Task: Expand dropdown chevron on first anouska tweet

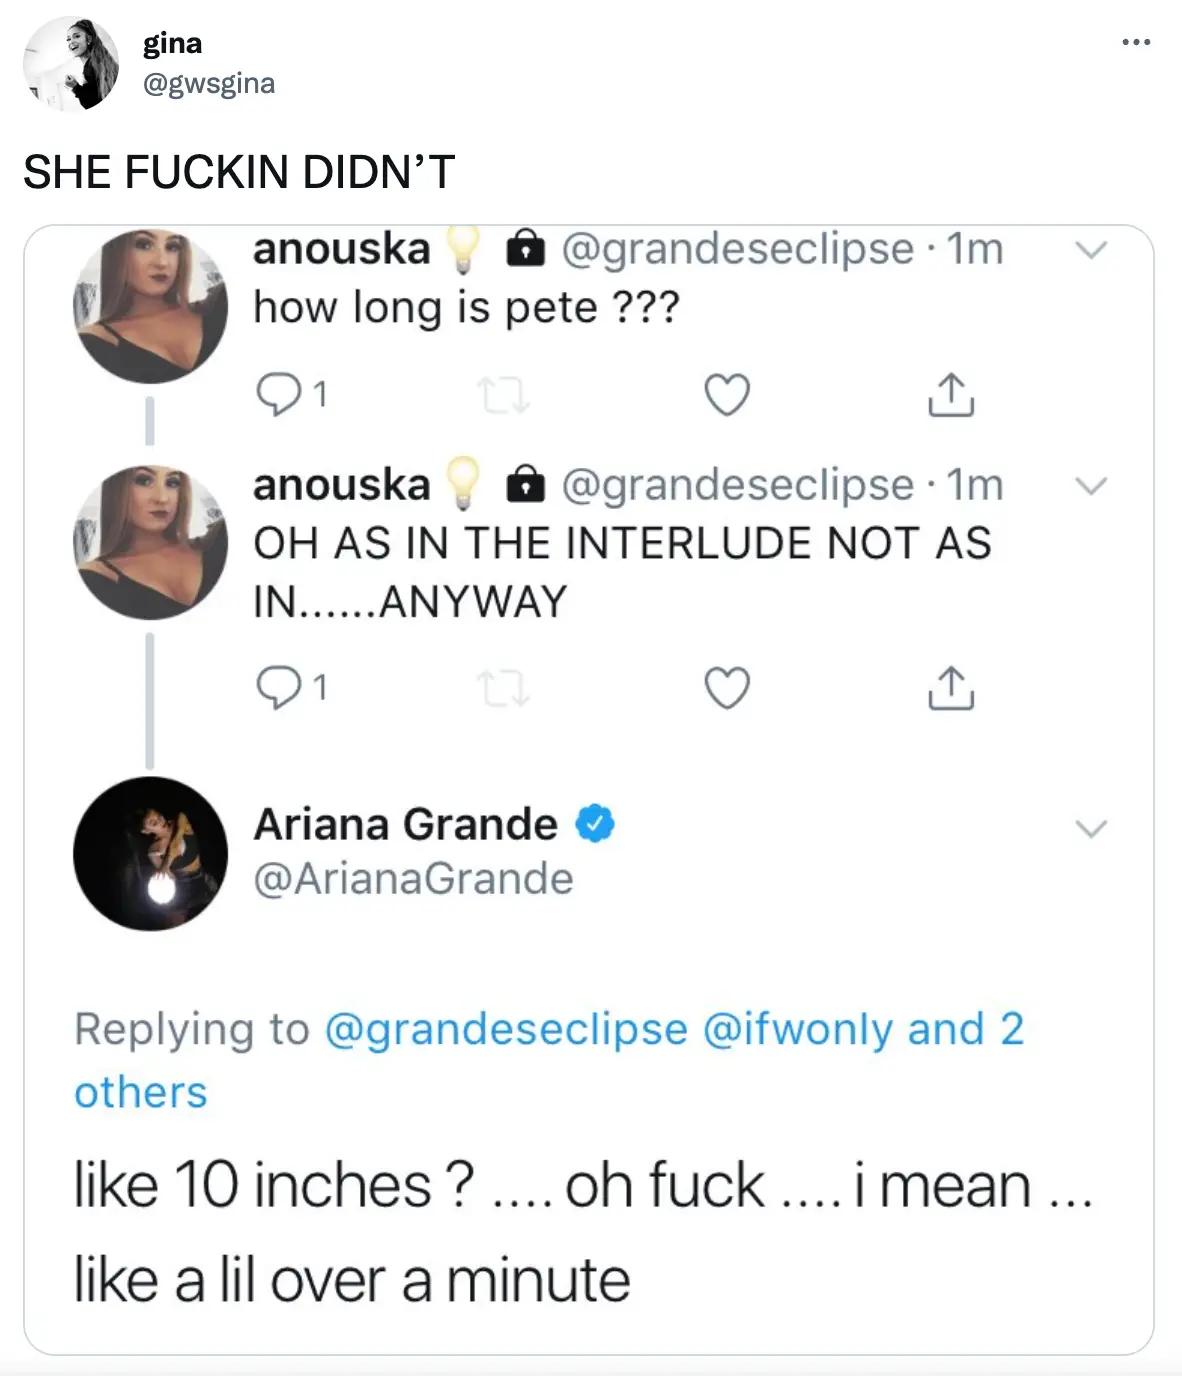Action: pyautogui.click(x=1091, y=250)
